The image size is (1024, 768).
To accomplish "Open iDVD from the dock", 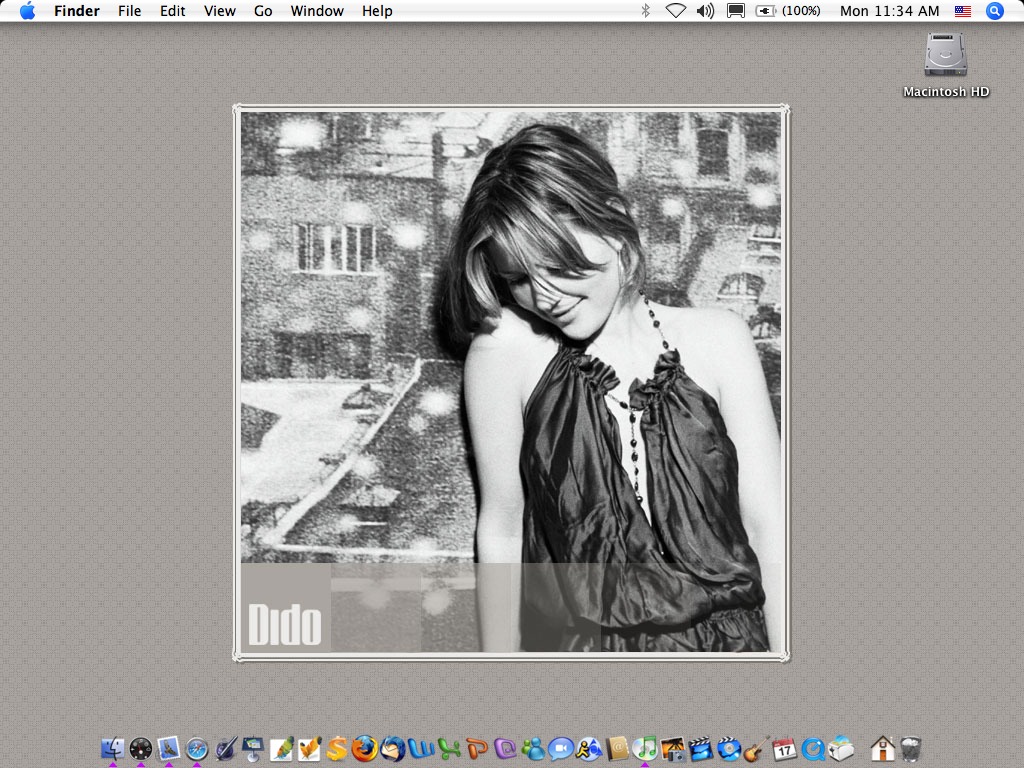I will [729, 748].
